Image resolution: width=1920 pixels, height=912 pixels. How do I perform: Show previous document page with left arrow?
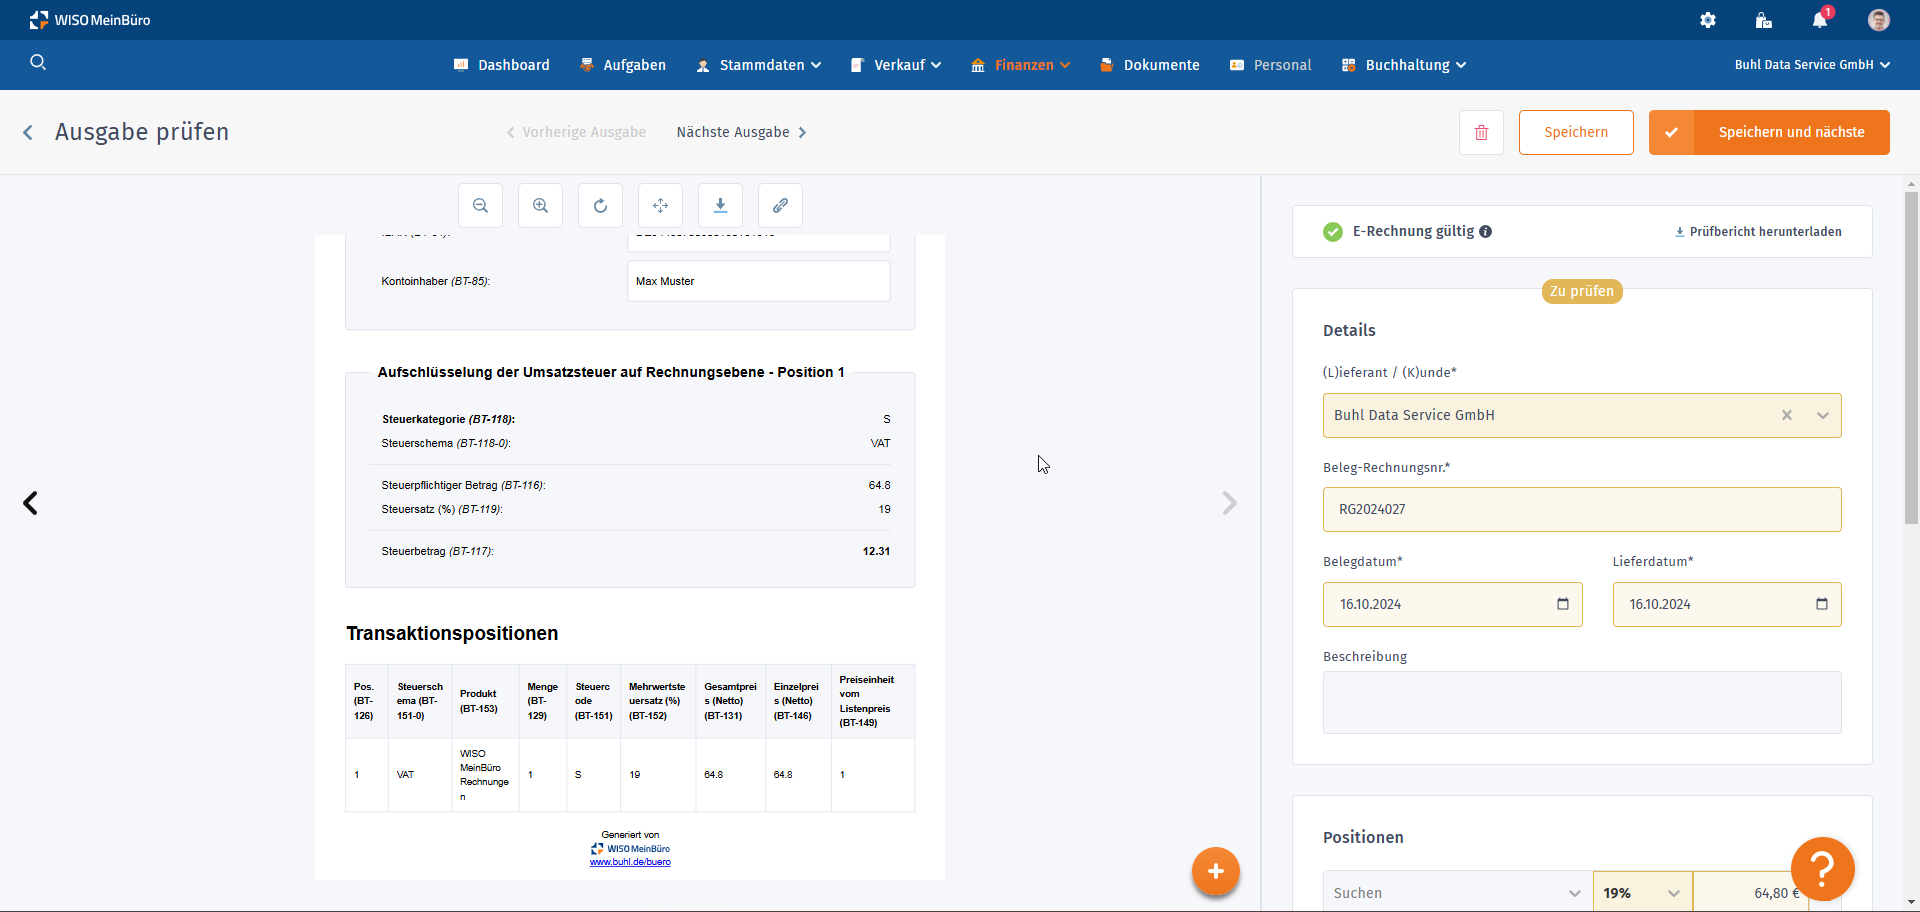pos(31,503)
